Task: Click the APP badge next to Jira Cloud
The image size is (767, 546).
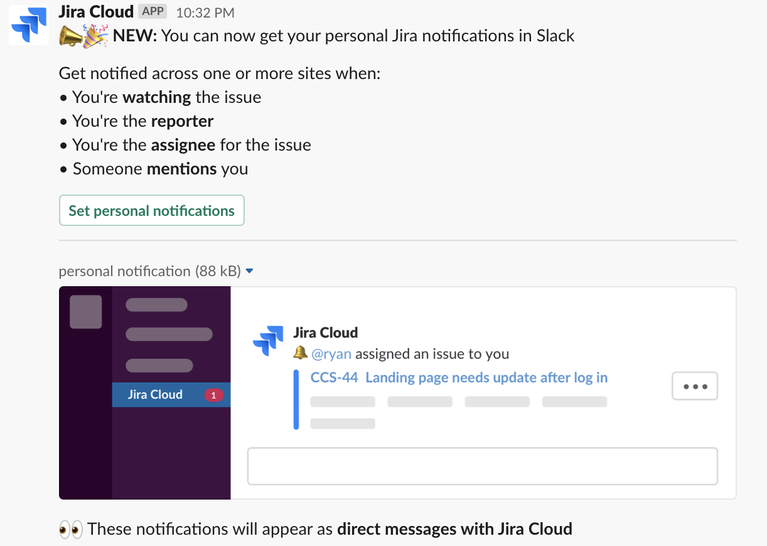Action: click(153, 12)
